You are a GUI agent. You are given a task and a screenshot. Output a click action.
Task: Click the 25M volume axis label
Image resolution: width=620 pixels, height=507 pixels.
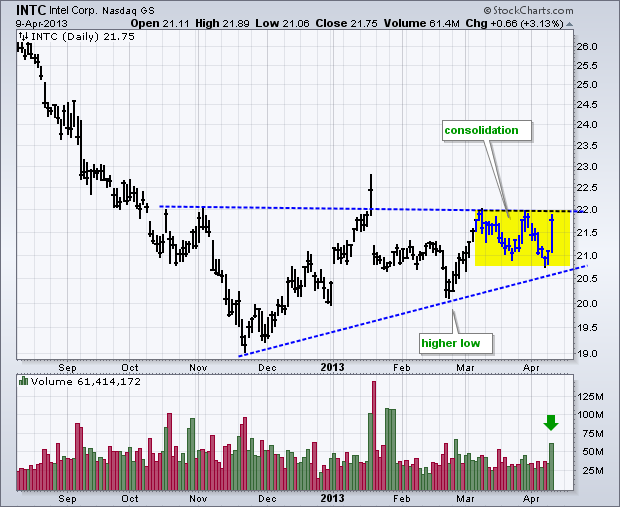[593, 471]
